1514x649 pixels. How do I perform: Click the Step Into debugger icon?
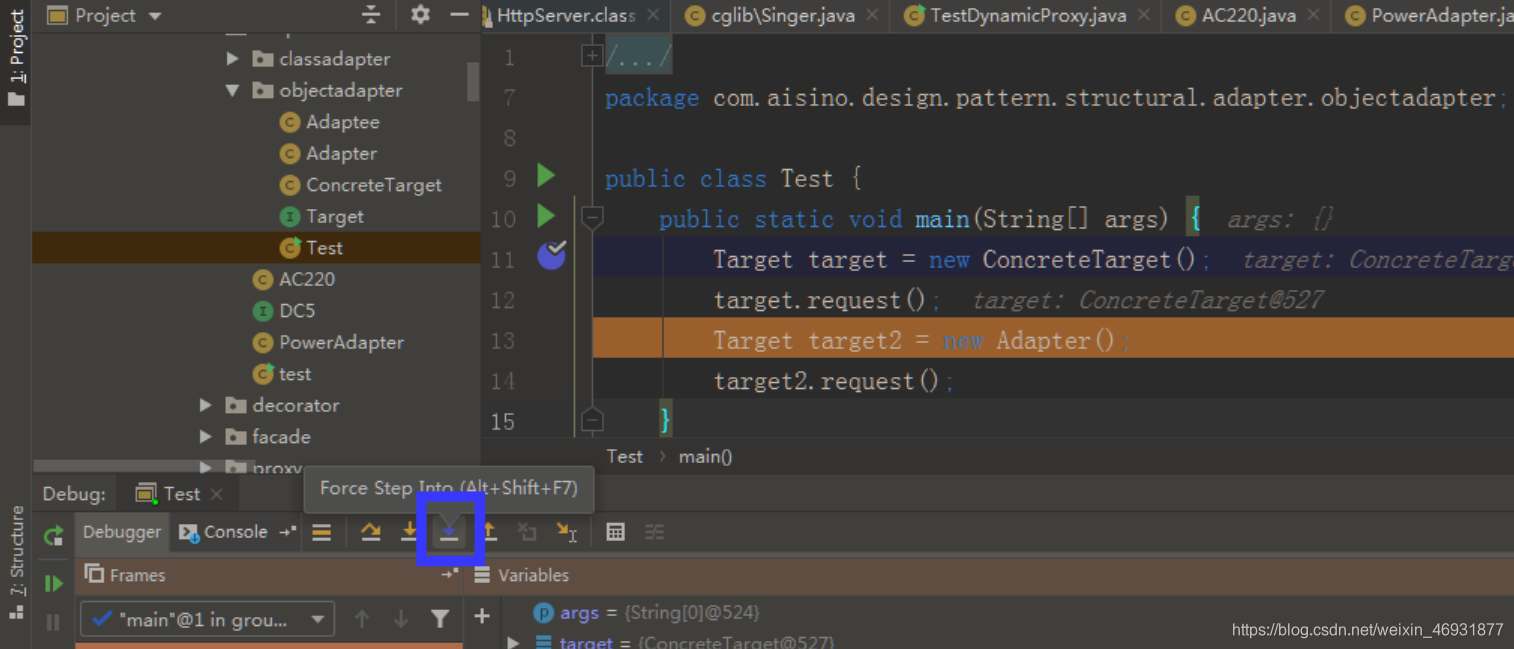pyautogui.click(x=409, y=533)
